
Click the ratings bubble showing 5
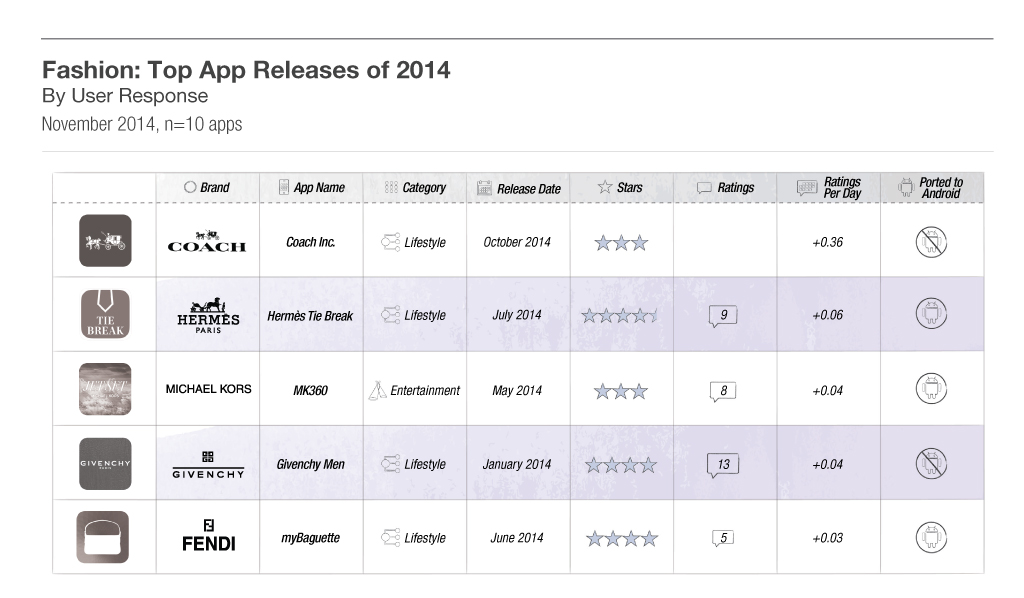(723, 539)
